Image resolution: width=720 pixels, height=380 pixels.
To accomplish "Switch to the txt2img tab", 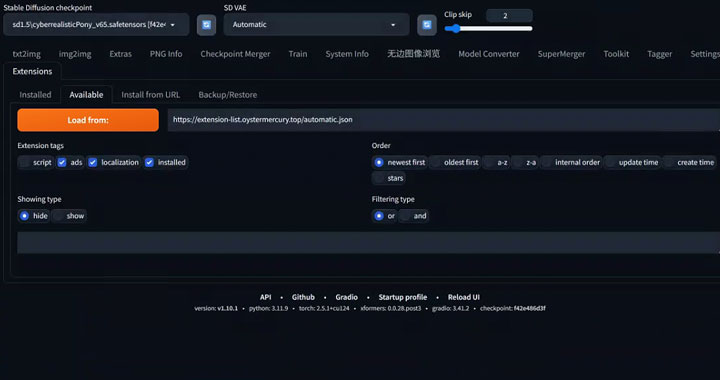I will (x=27, y=54).
